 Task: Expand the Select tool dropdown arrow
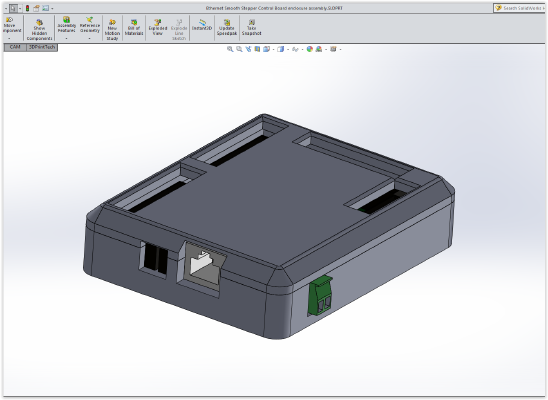pos(20,8)
